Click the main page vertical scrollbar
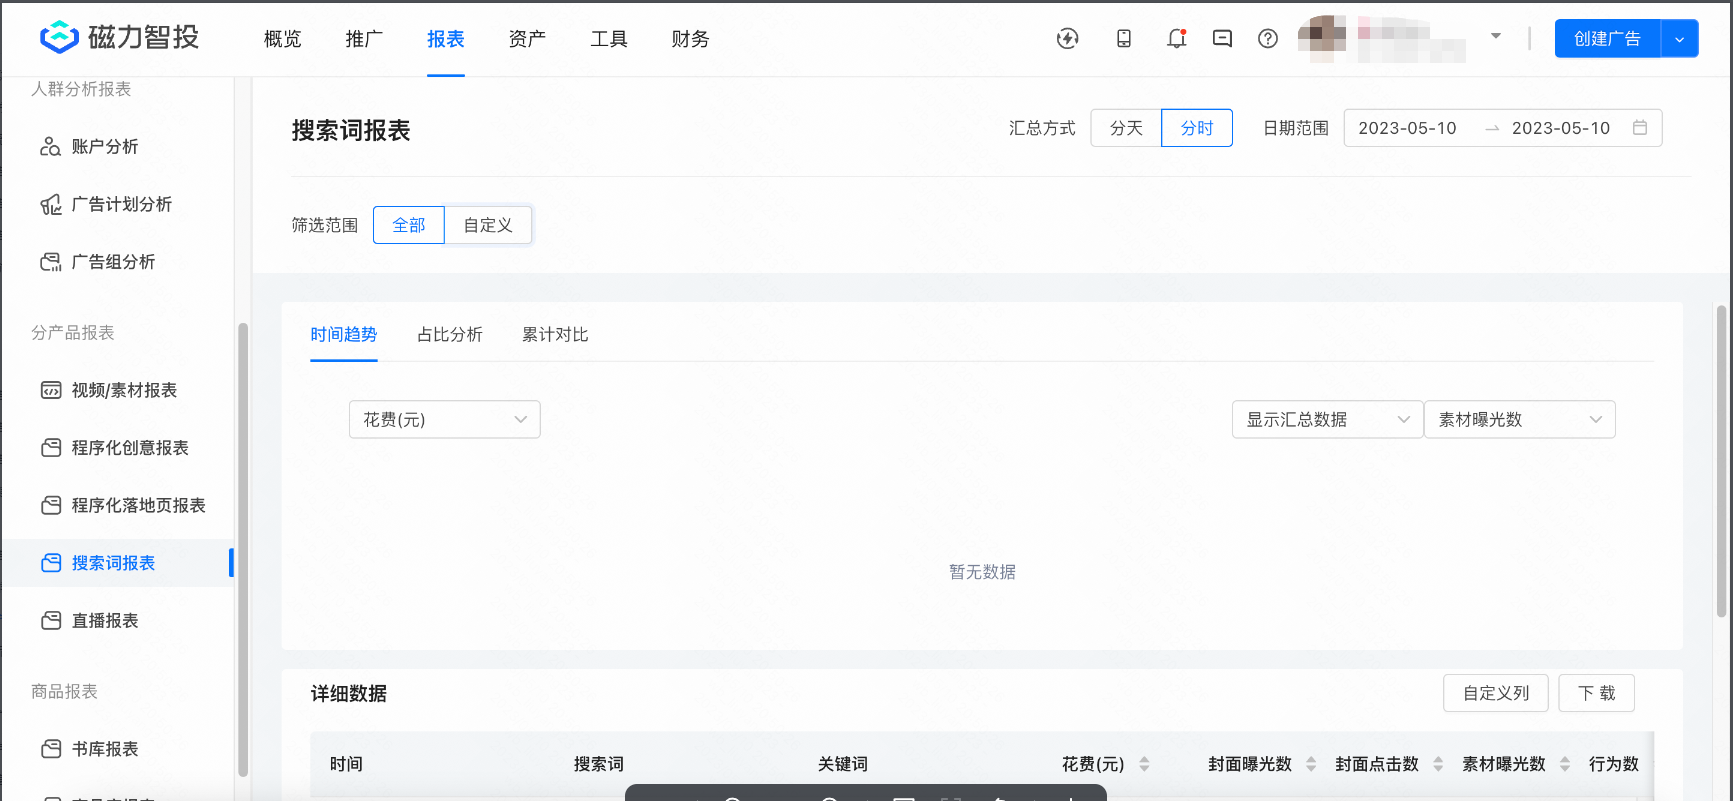 (1721, 460)
